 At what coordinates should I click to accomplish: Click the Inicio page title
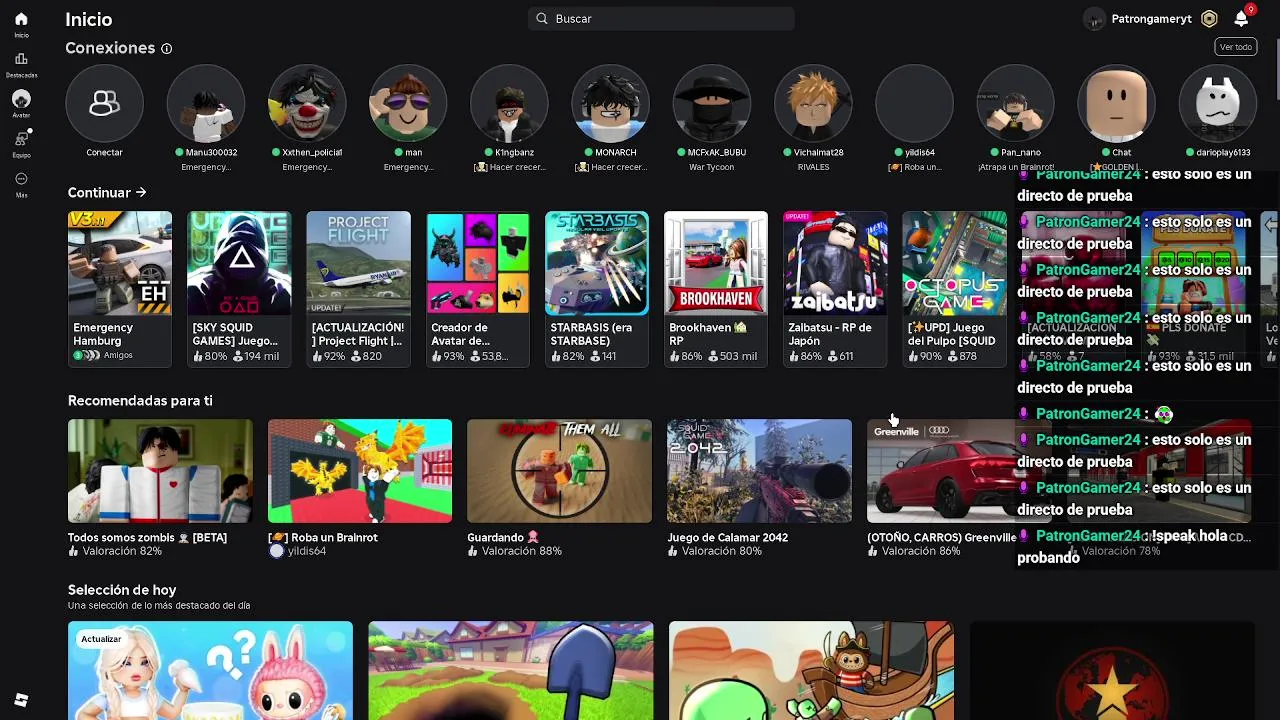[x=88, y=19]
